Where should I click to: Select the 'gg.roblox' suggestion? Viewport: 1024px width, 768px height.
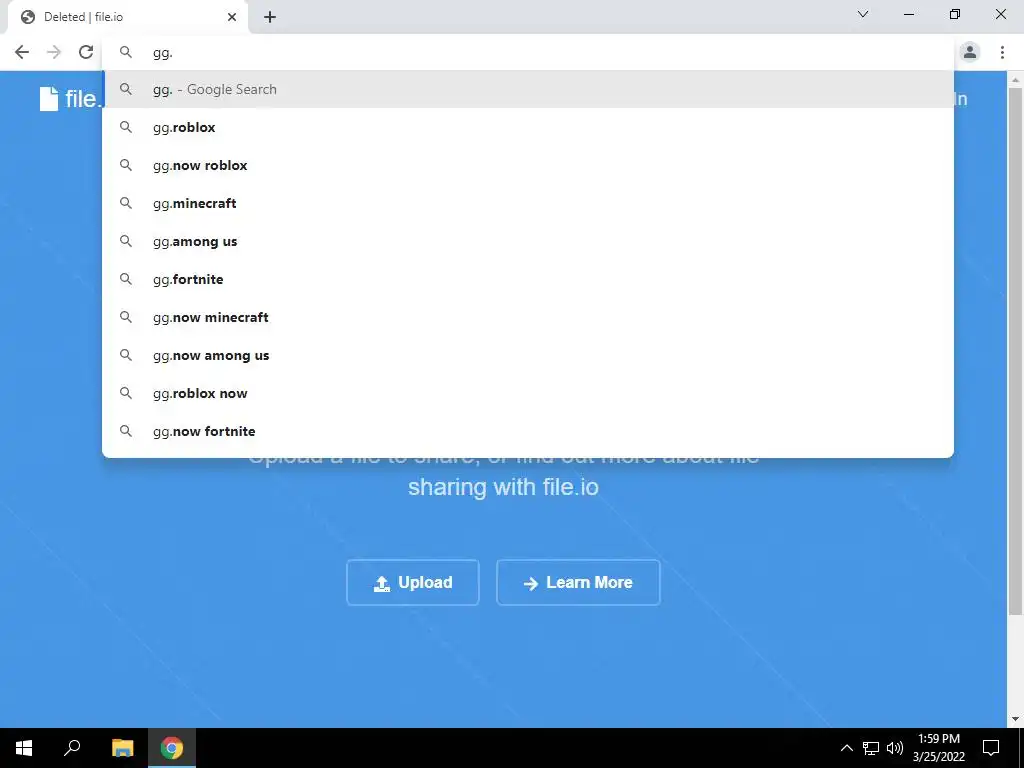[528, 127]
